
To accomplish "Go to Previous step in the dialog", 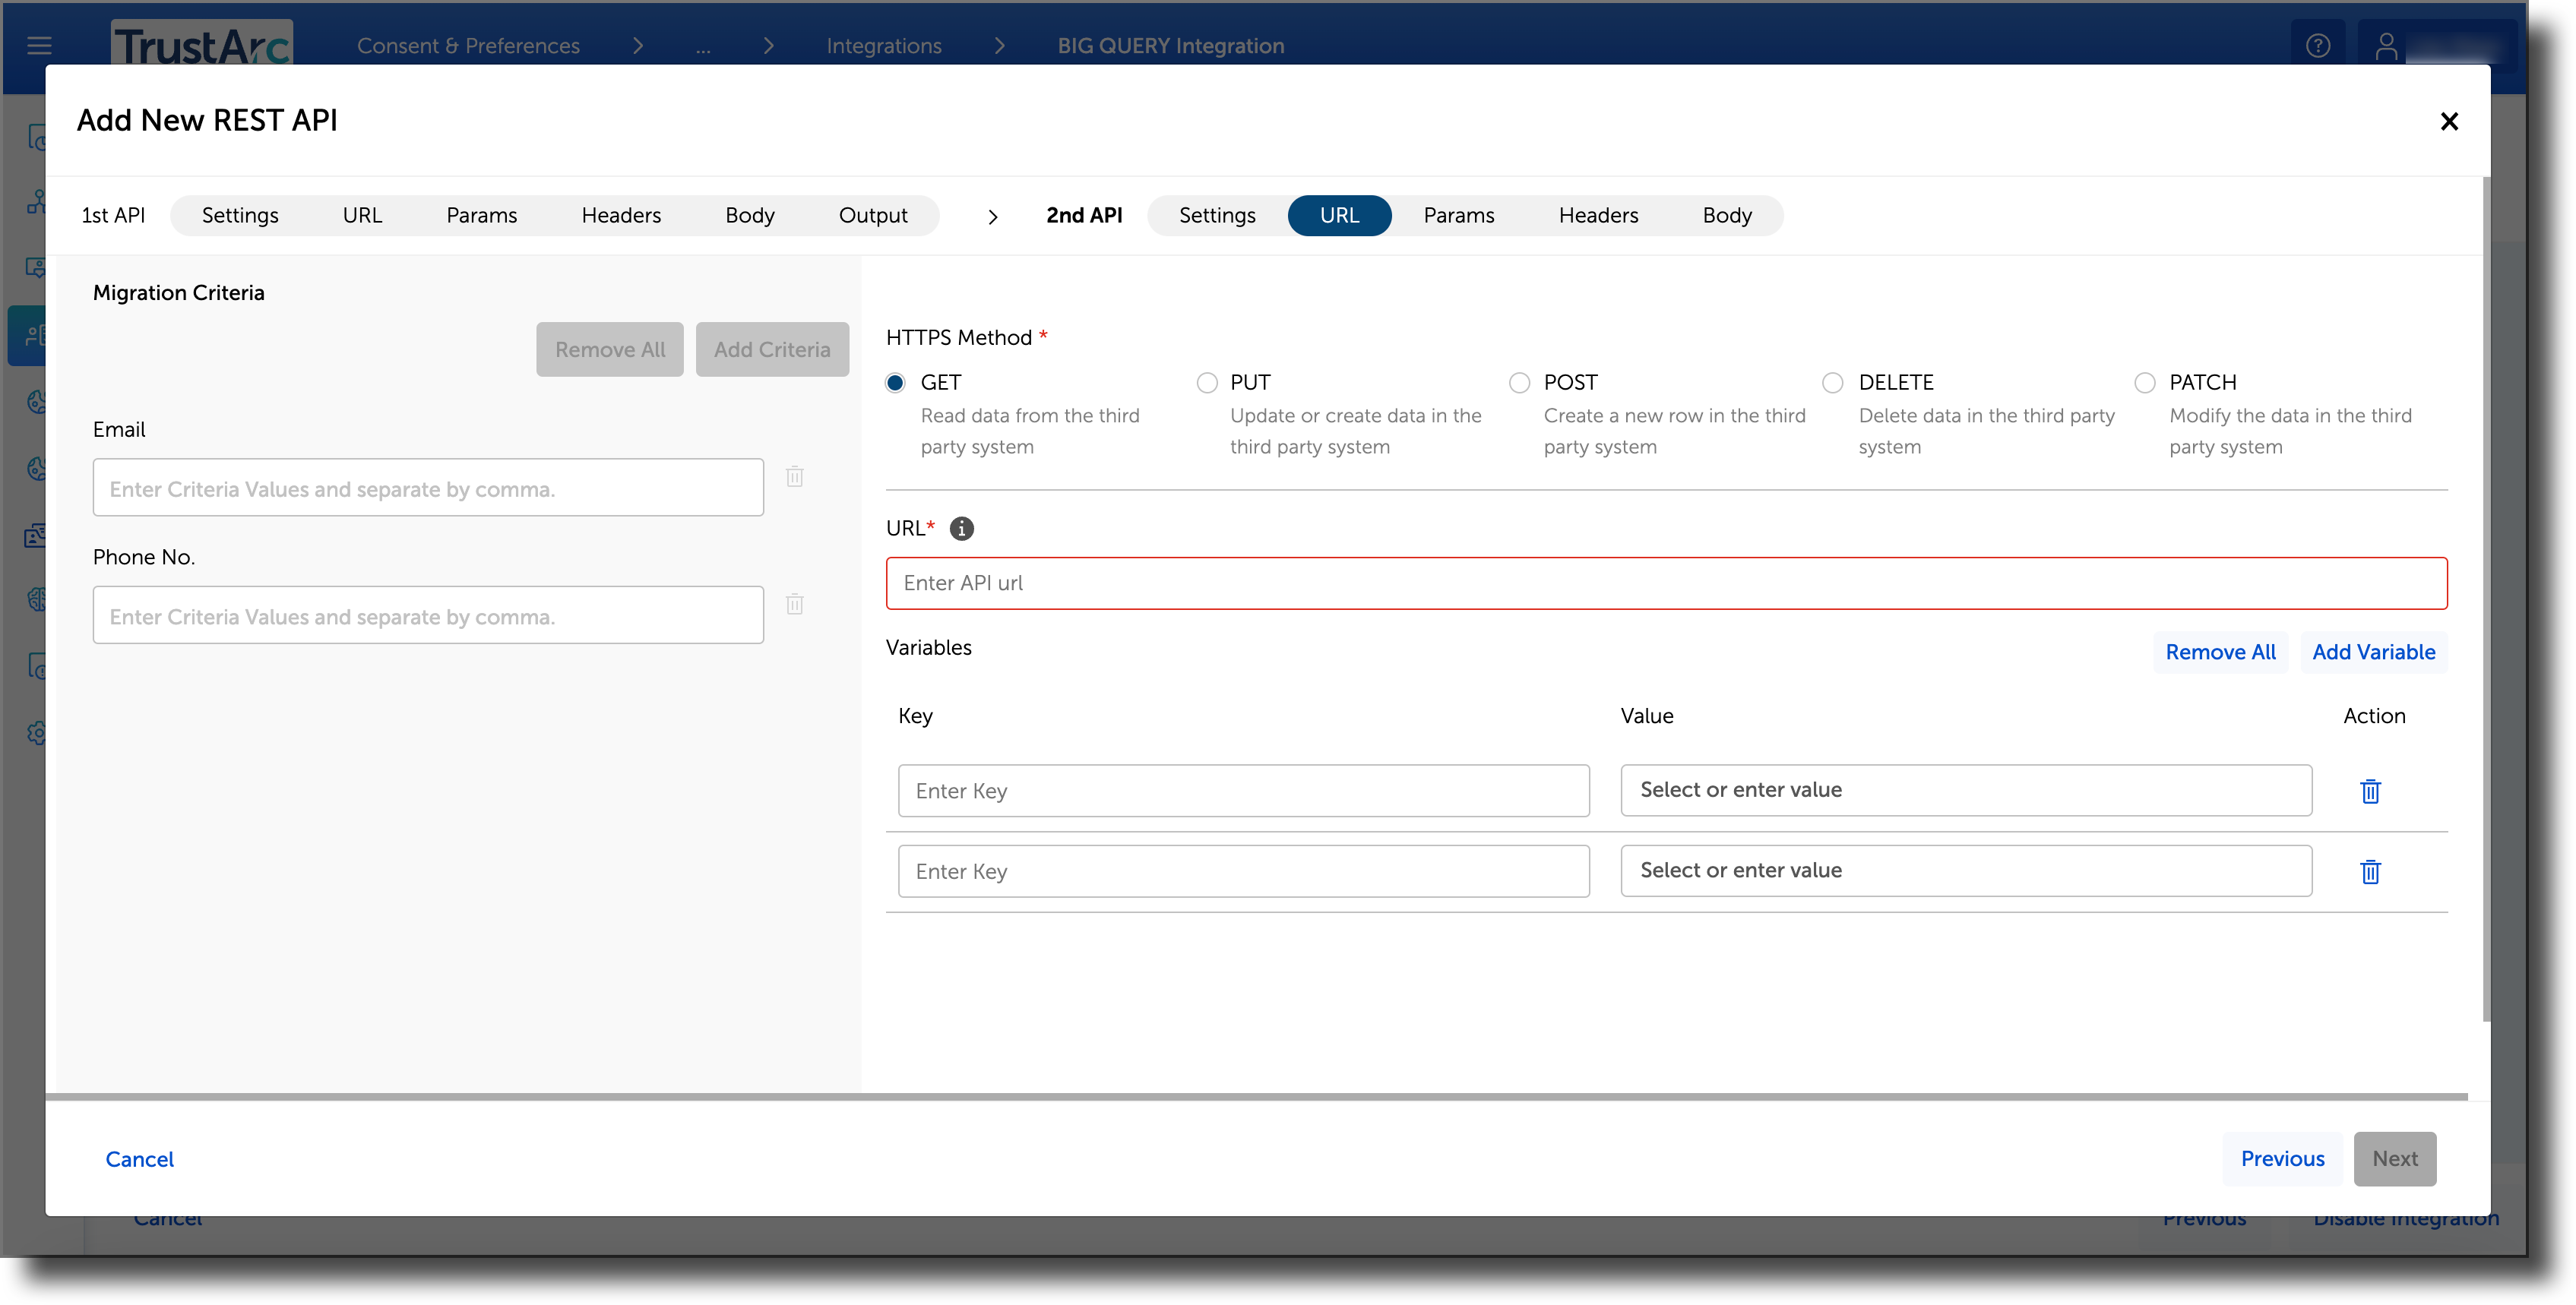I will tap(2282, 1159).
